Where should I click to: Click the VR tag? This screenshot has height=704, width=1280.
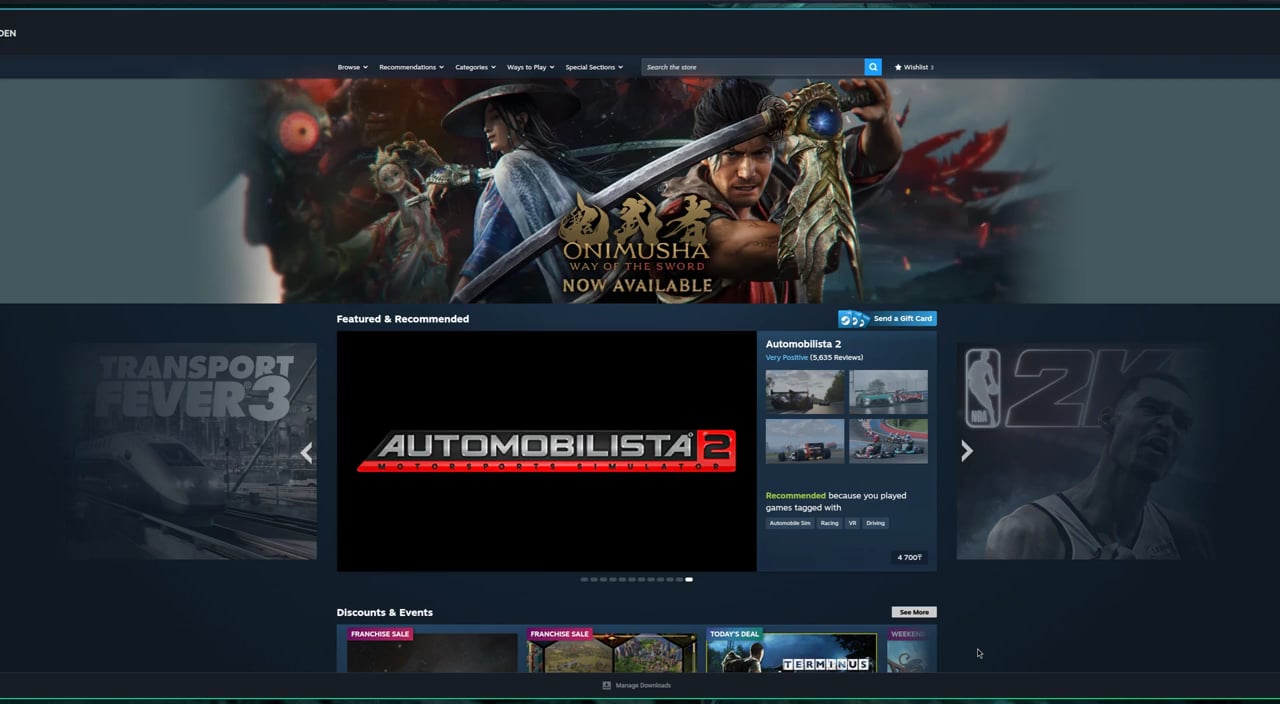pos(852,523)
